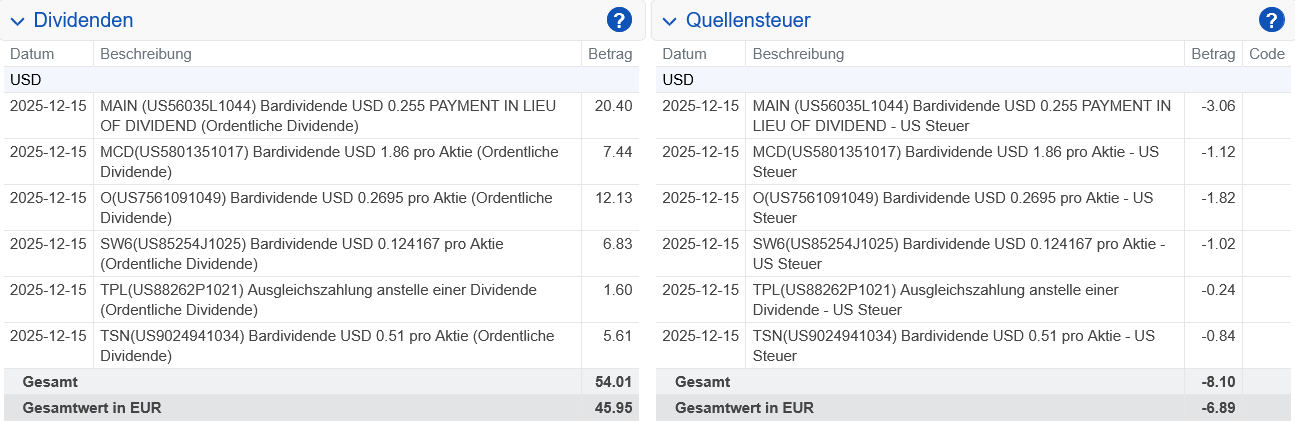
Task: Click the Dividenden section title
Action: pos(83,20)
